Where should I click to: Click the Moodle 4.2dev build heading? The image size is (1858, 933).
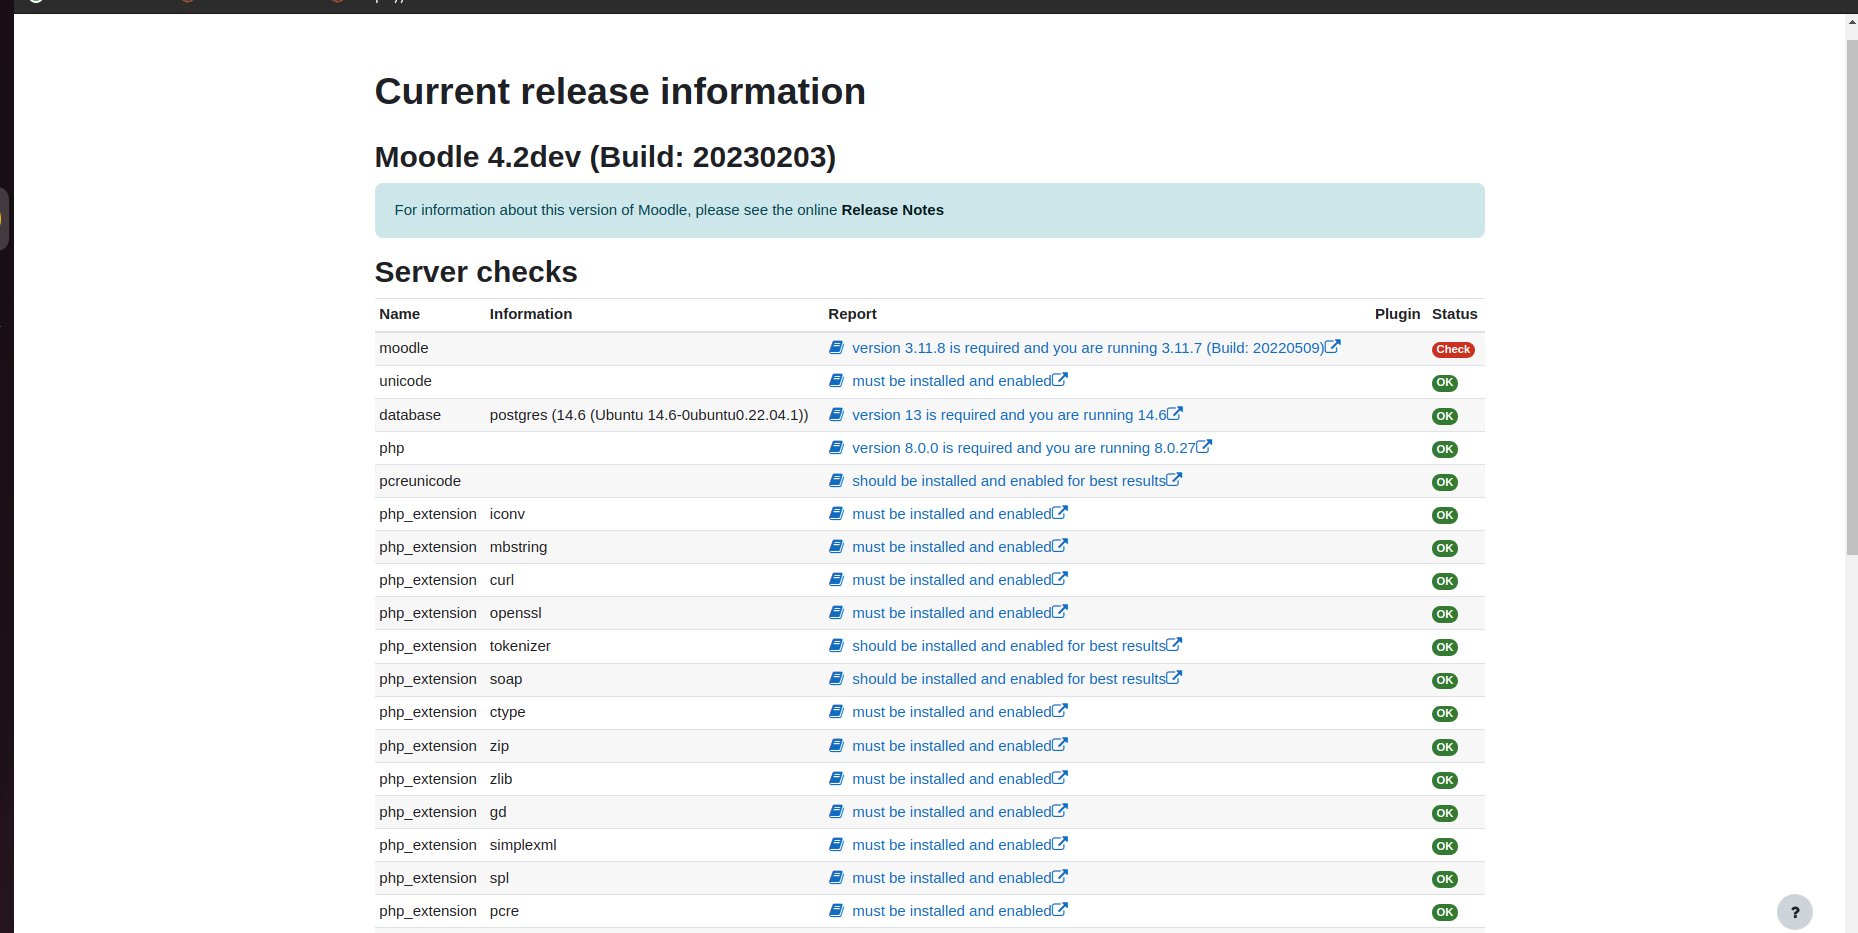[605, 157]
